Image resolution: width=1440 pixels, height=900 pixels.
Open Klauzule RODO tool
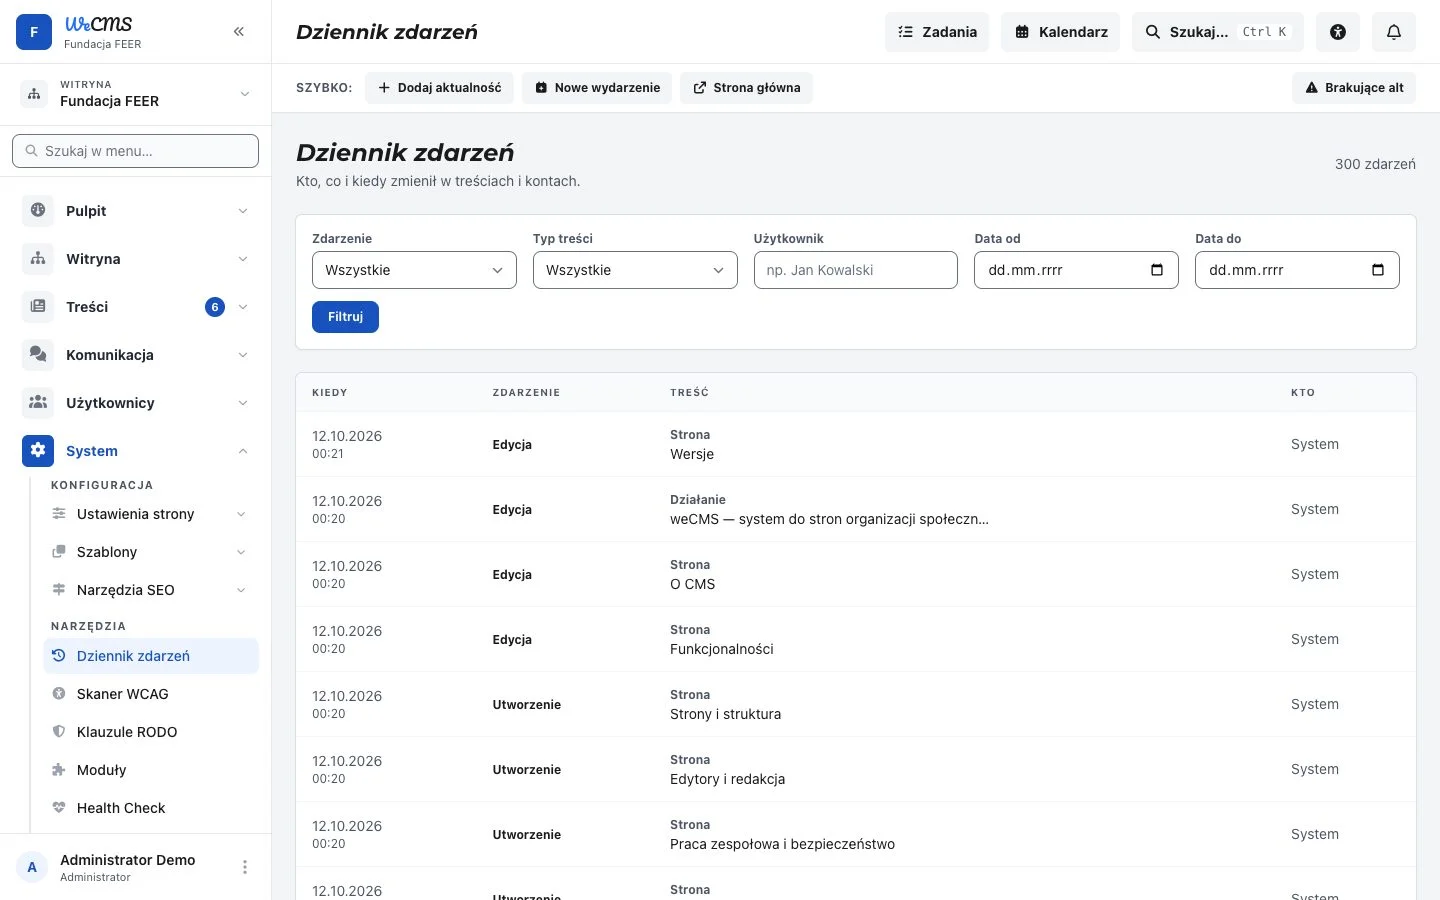pos(151,732)
